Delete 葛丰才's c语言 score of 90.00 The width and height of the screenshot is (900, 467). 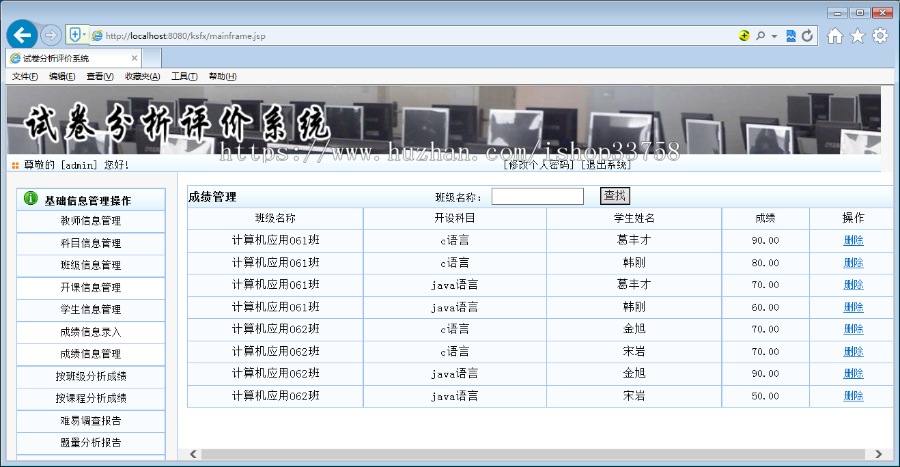coord(854,240)
